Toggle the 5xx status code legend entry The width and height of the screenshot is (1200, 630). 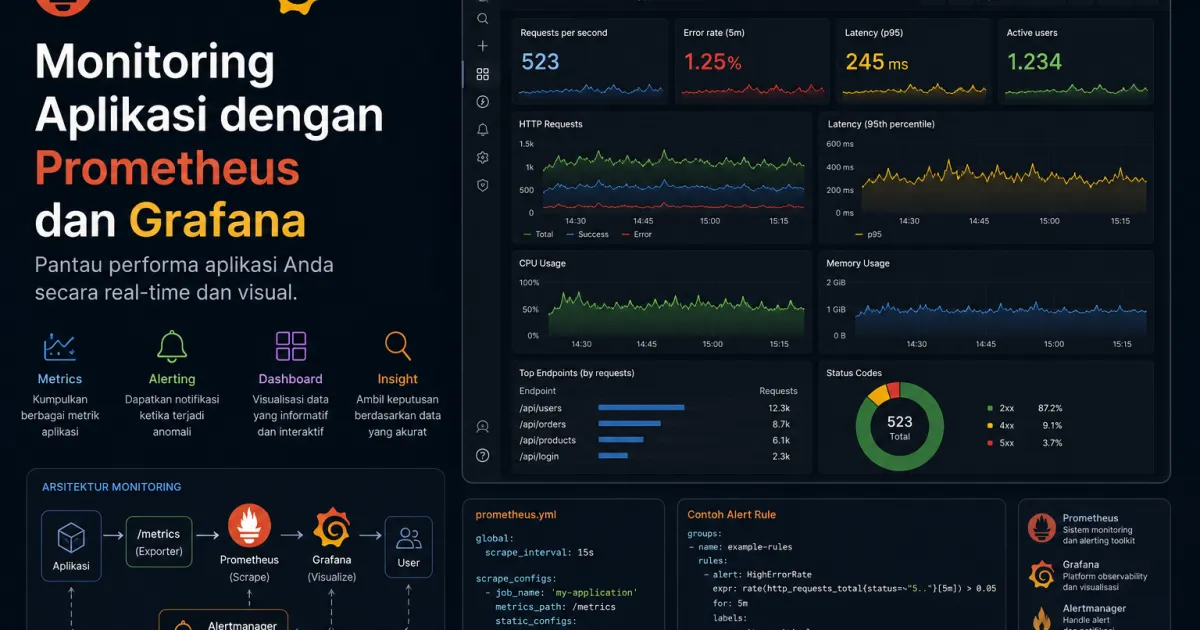click(x=1000, y=442)
